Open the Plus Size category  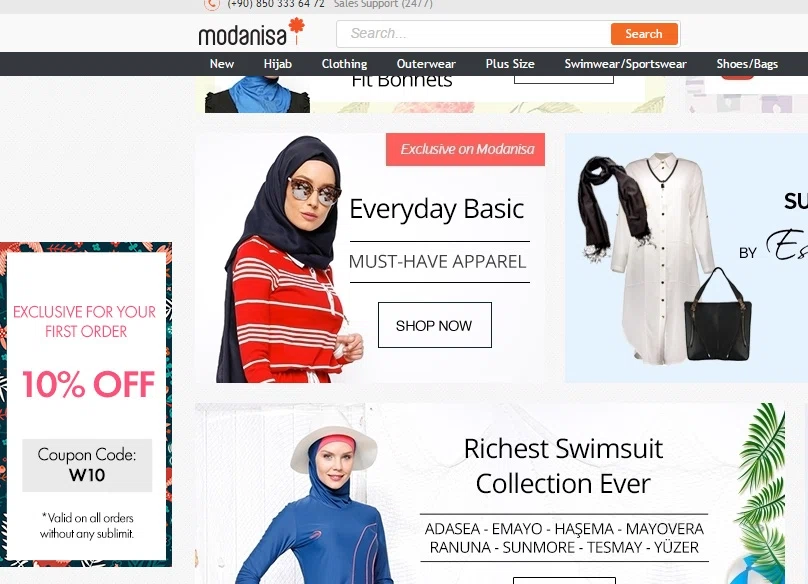(x=510, y=64)
